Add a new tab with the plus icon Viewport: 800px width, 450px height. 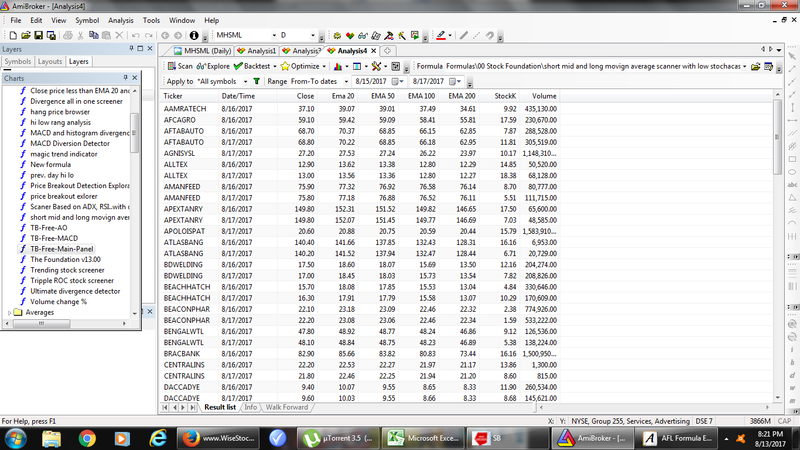387,51
